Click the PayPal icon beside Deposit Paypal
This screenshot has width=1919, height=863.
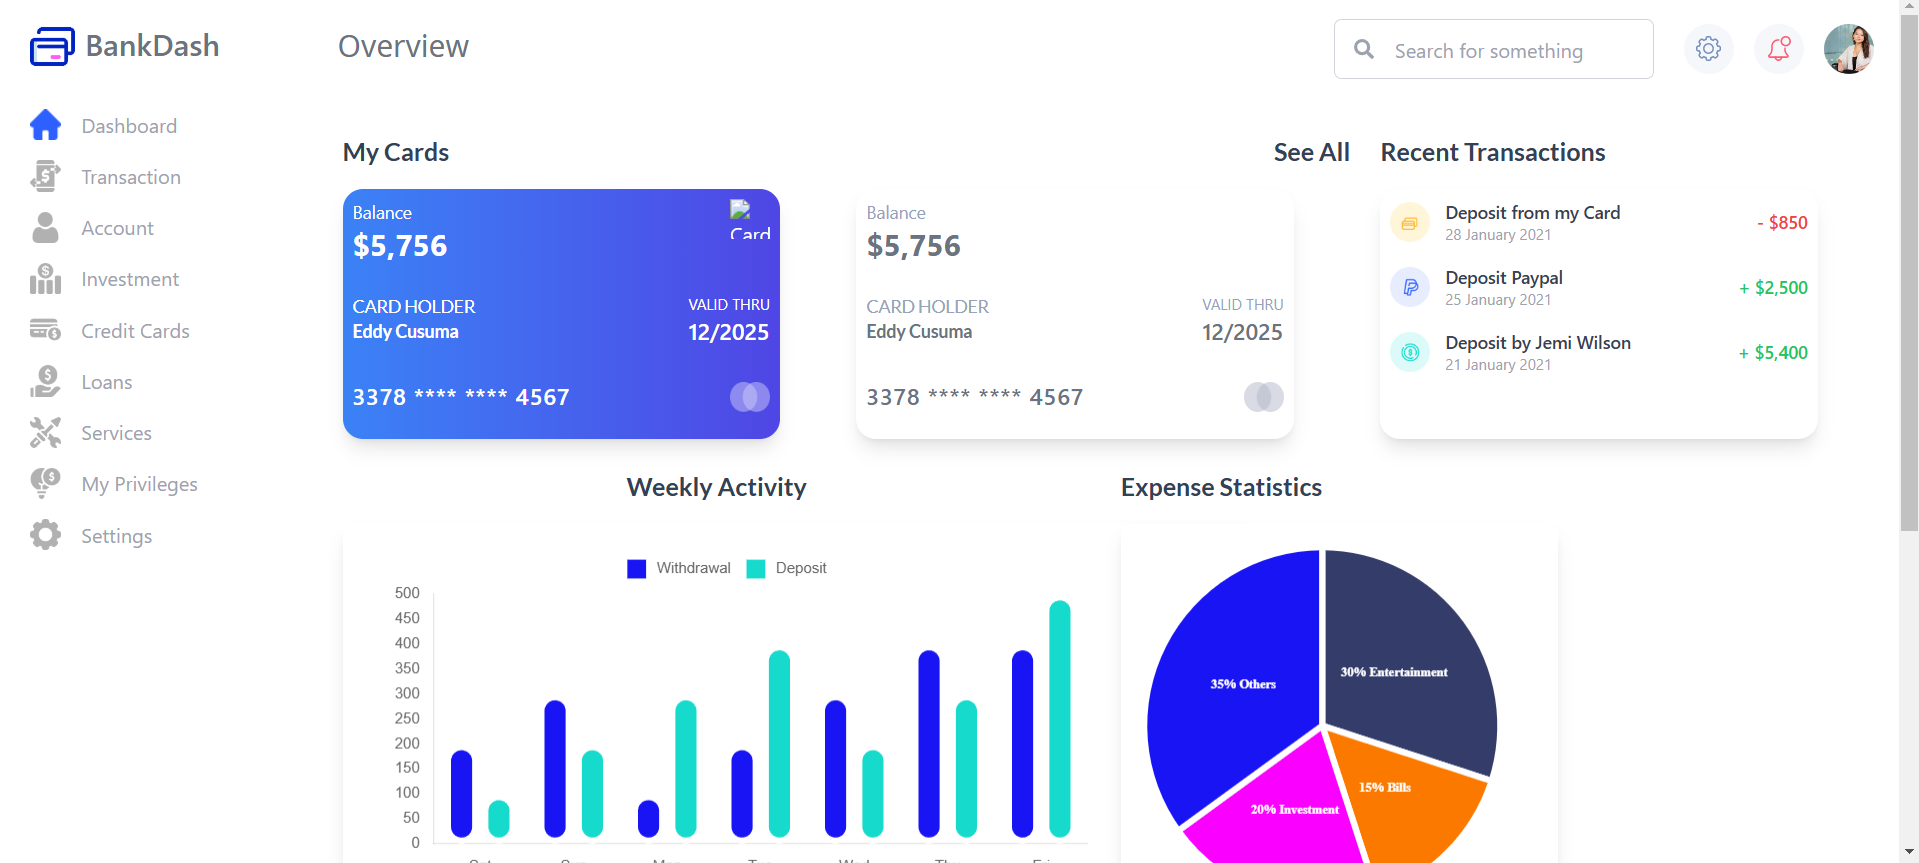(1409, 288)
